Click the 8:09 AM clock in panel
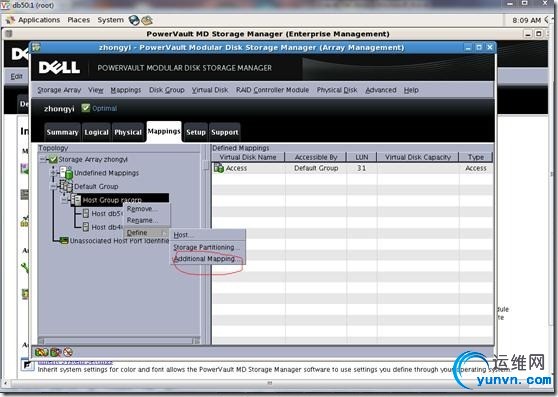The image size is (558, 397). click(x=527, y=20)
